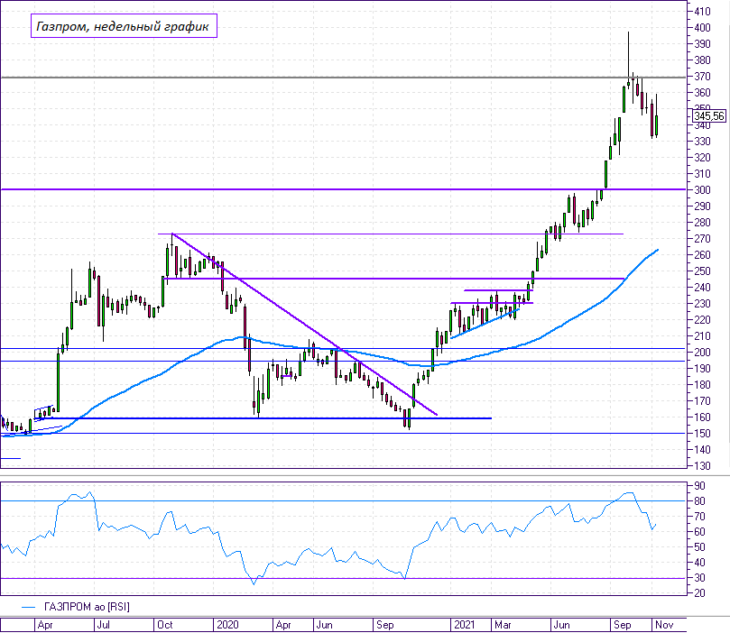The image size is (730, 633).
Task: Click the 390 price axis label
Action: tap(702, 44)
